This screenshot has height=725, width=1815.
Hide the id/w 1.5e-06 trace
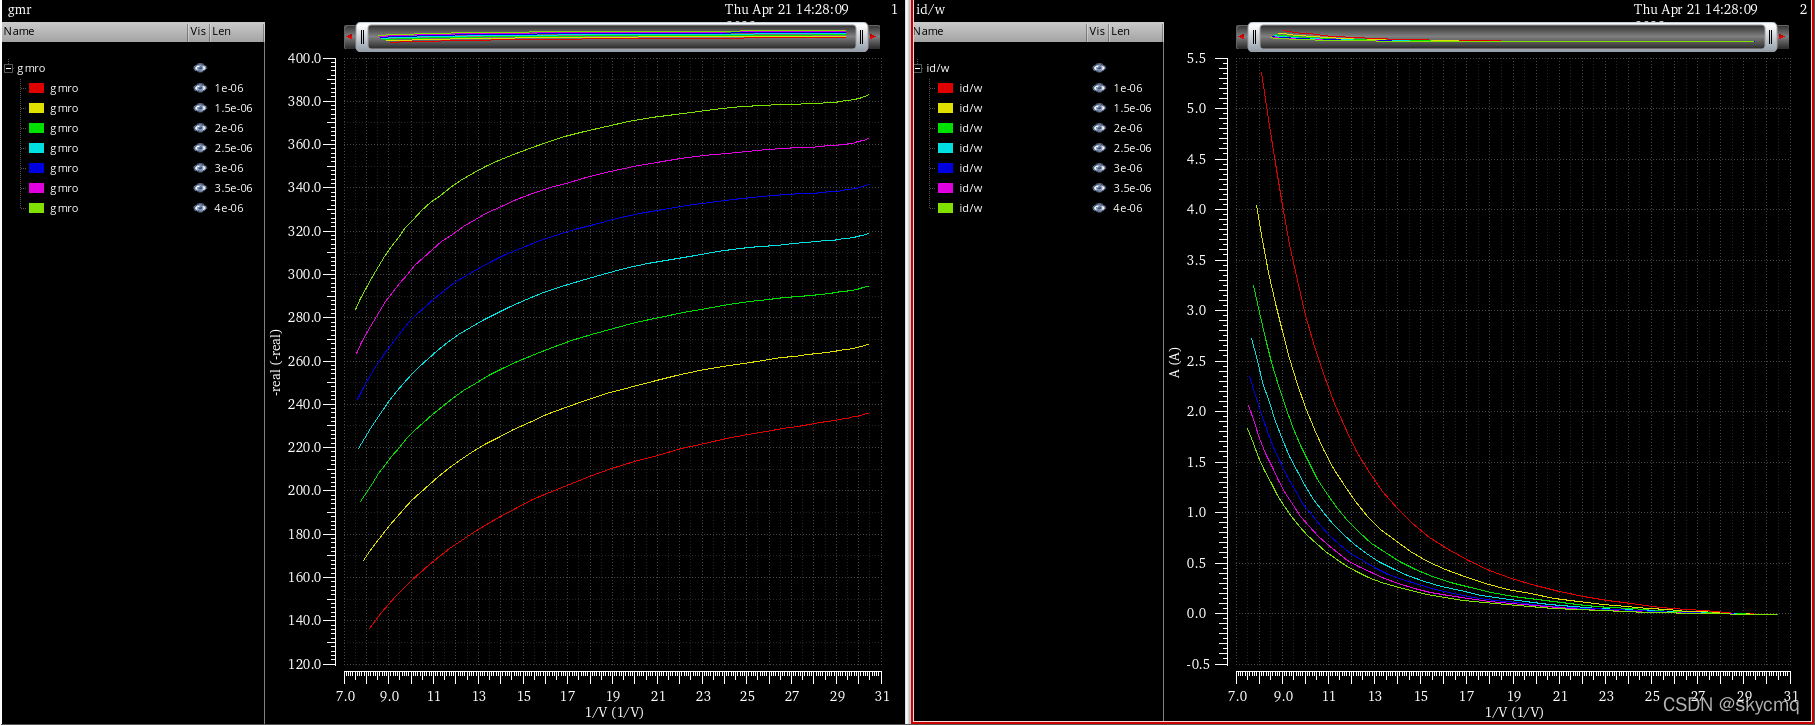click(x=1099, y=108)
